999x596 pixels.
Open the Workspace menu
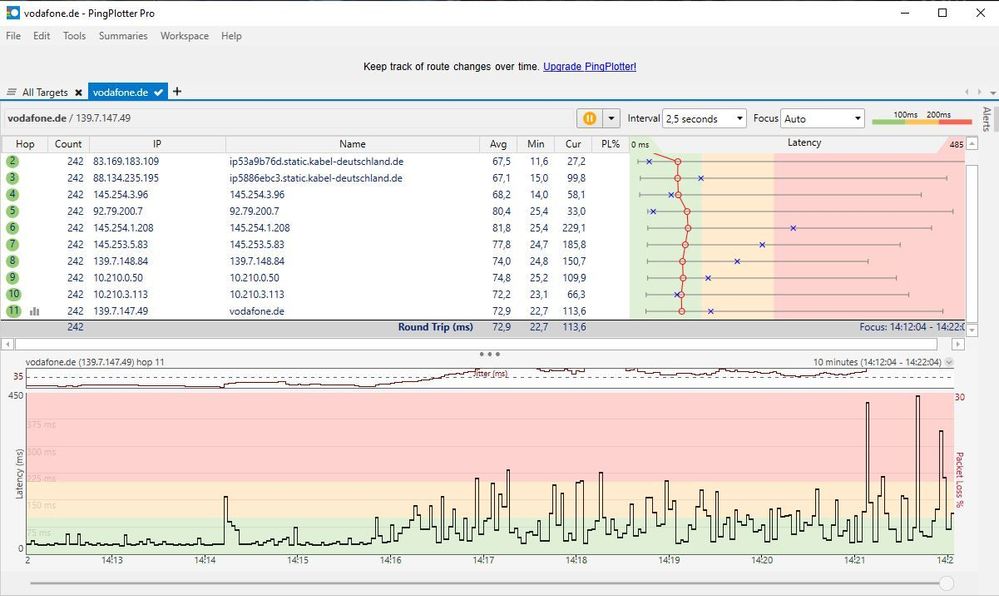(x=185, y=36)
